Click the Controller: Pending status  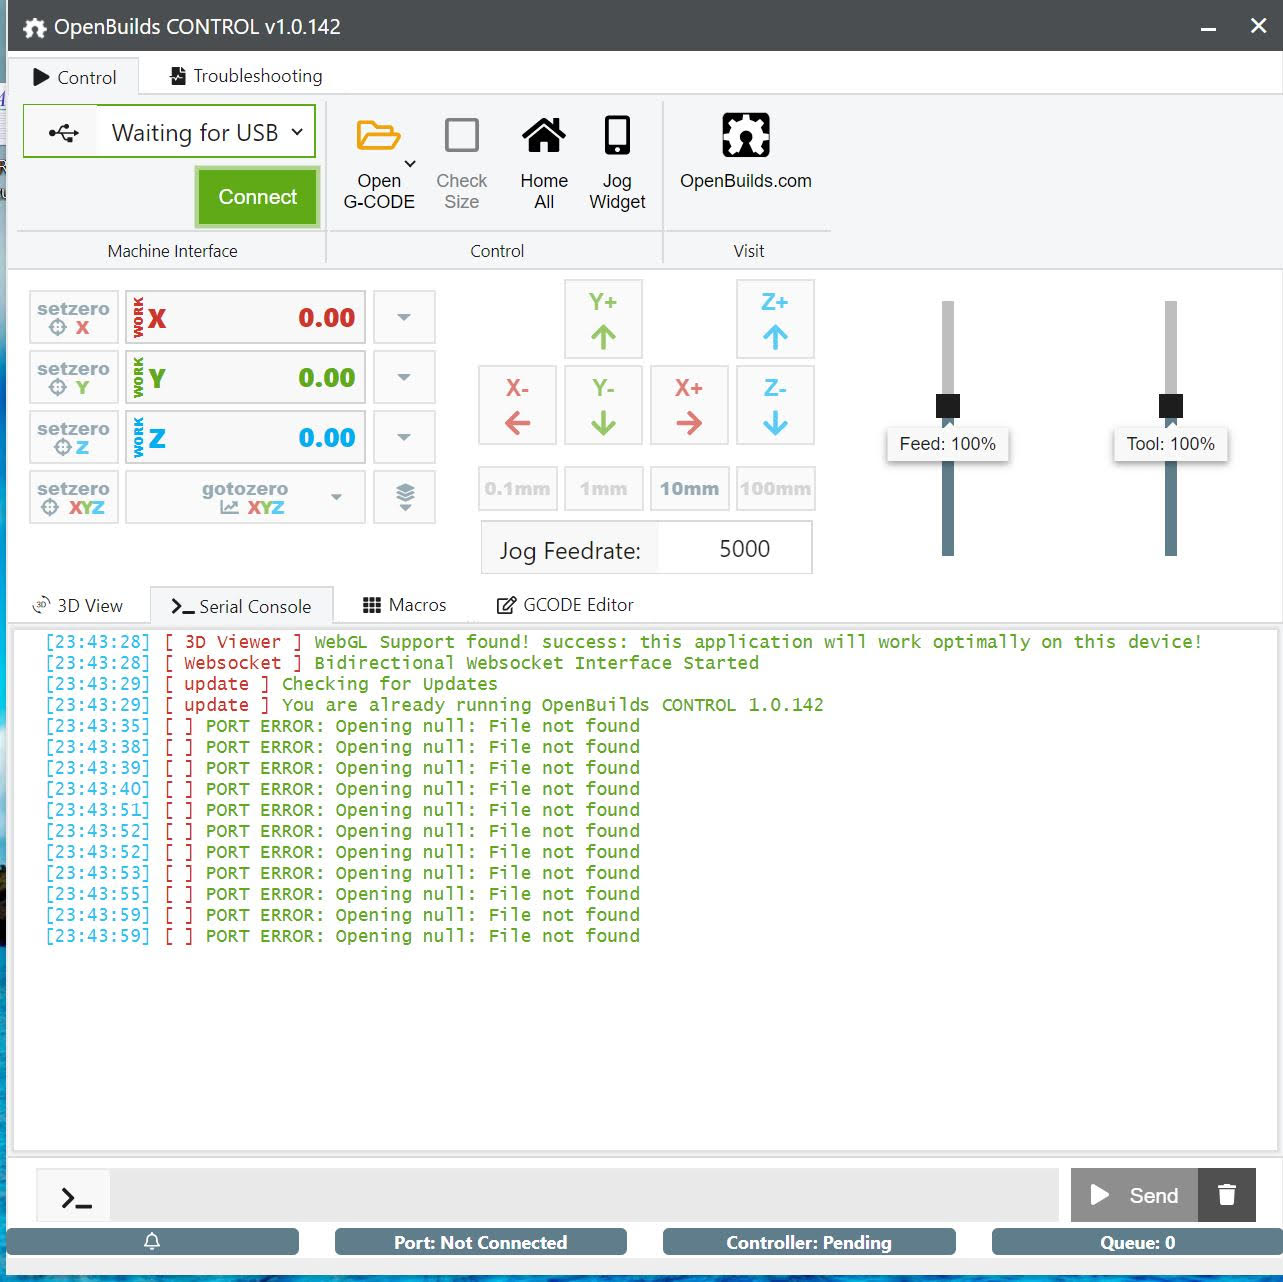[808, 1242]
